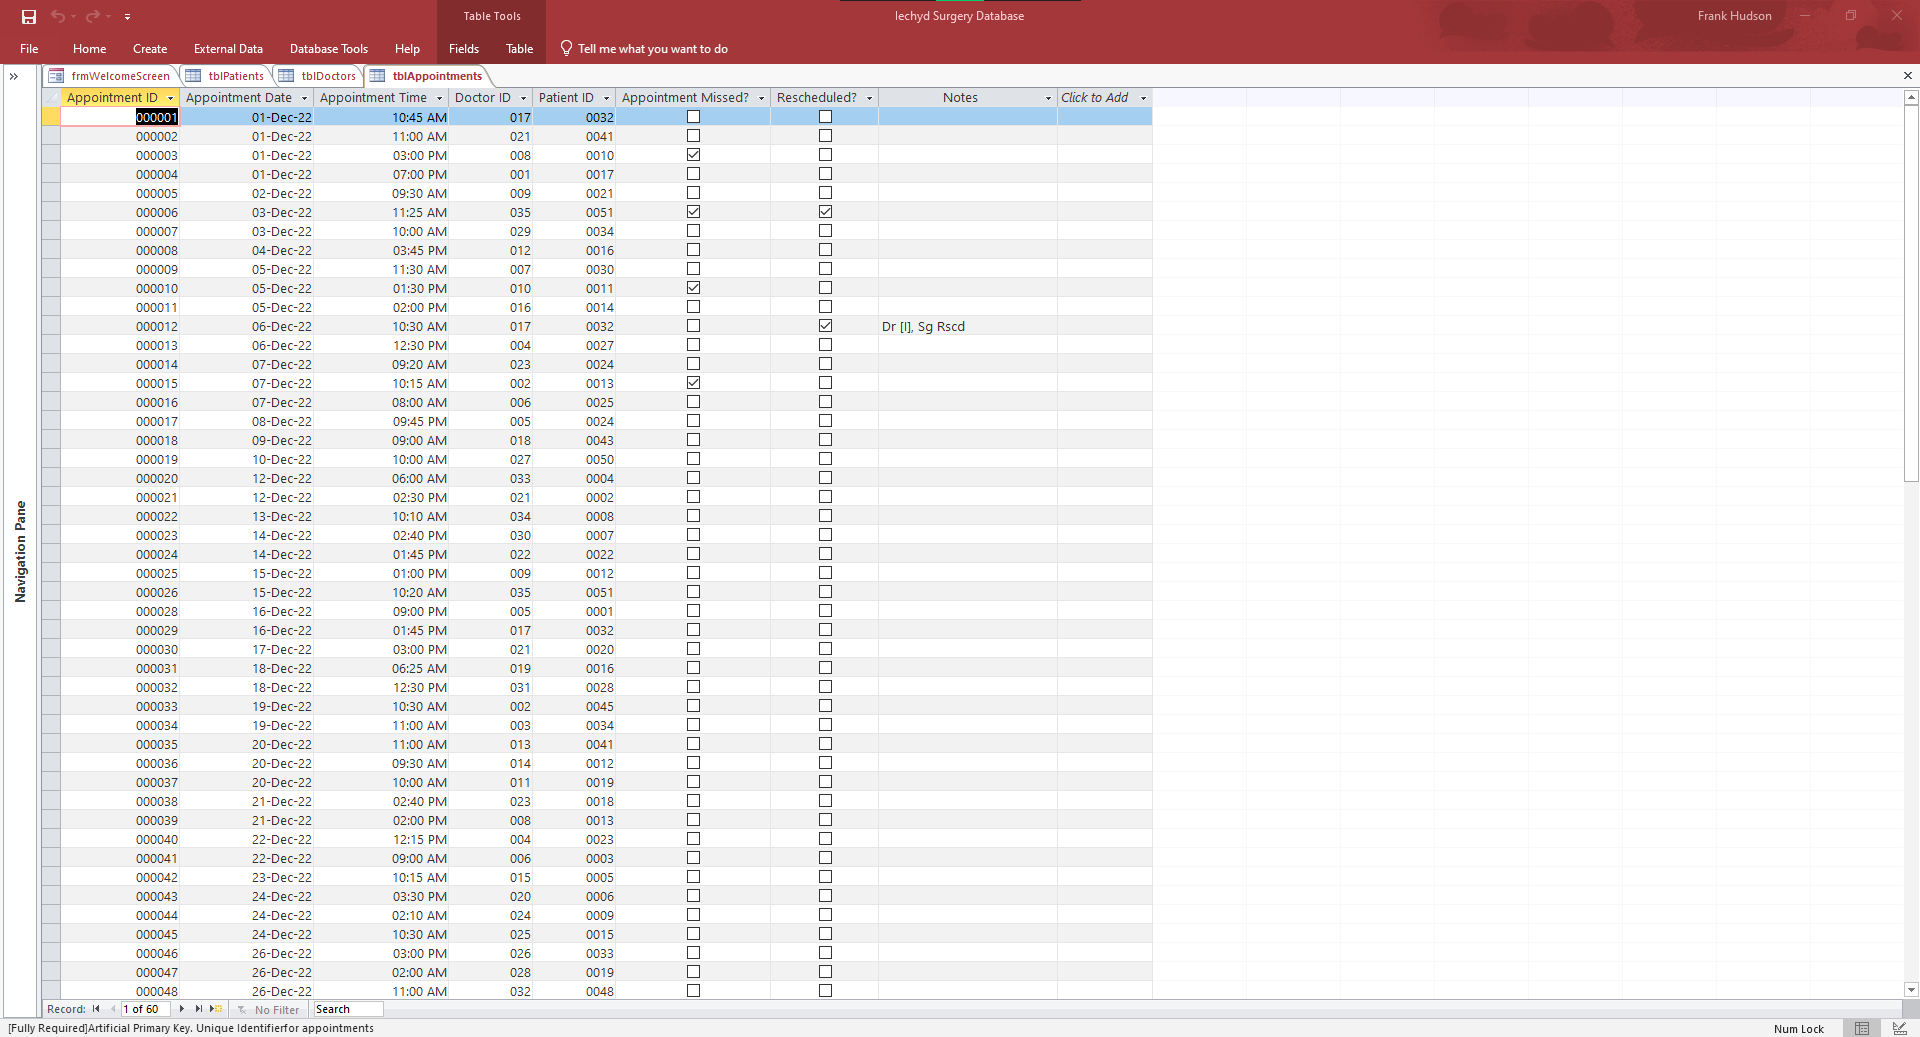Screen dimensions: 1920x1037
Task: Open the Doctor ID column filter dropdown
Action: tap(524, 97)
